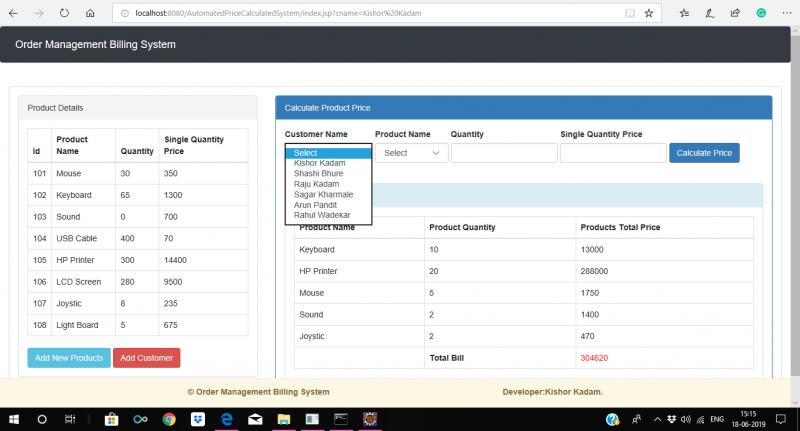Click the Calculate Price button
Screen dimensions: 800x431
point(704,153)
